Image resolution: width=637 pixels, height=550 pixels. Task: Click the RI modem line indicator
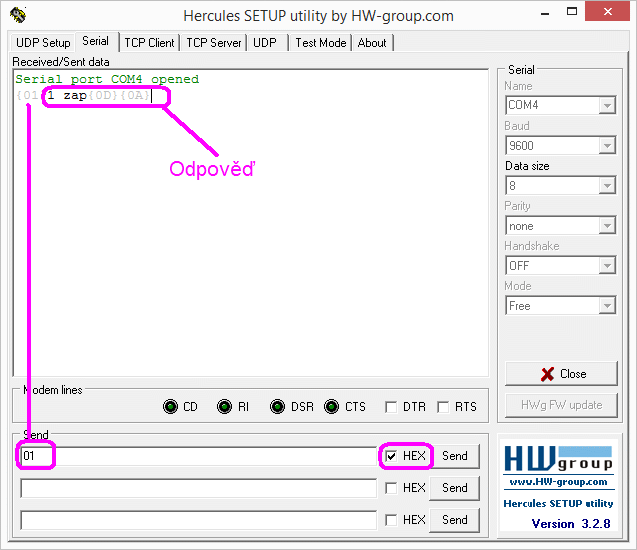pyautogui.click(x=224, y=407)
